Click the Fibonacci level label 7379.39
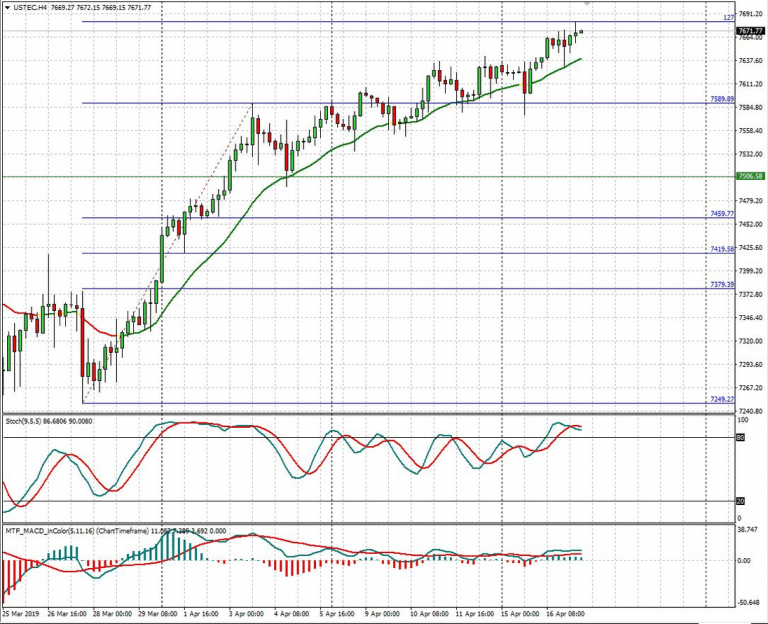This screenshot has height=624, width=768. [x=722, y=284]
